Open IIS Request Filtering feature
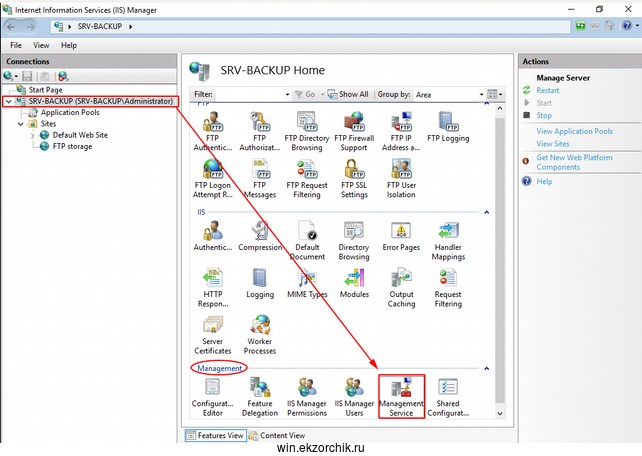 pos(448,287)
